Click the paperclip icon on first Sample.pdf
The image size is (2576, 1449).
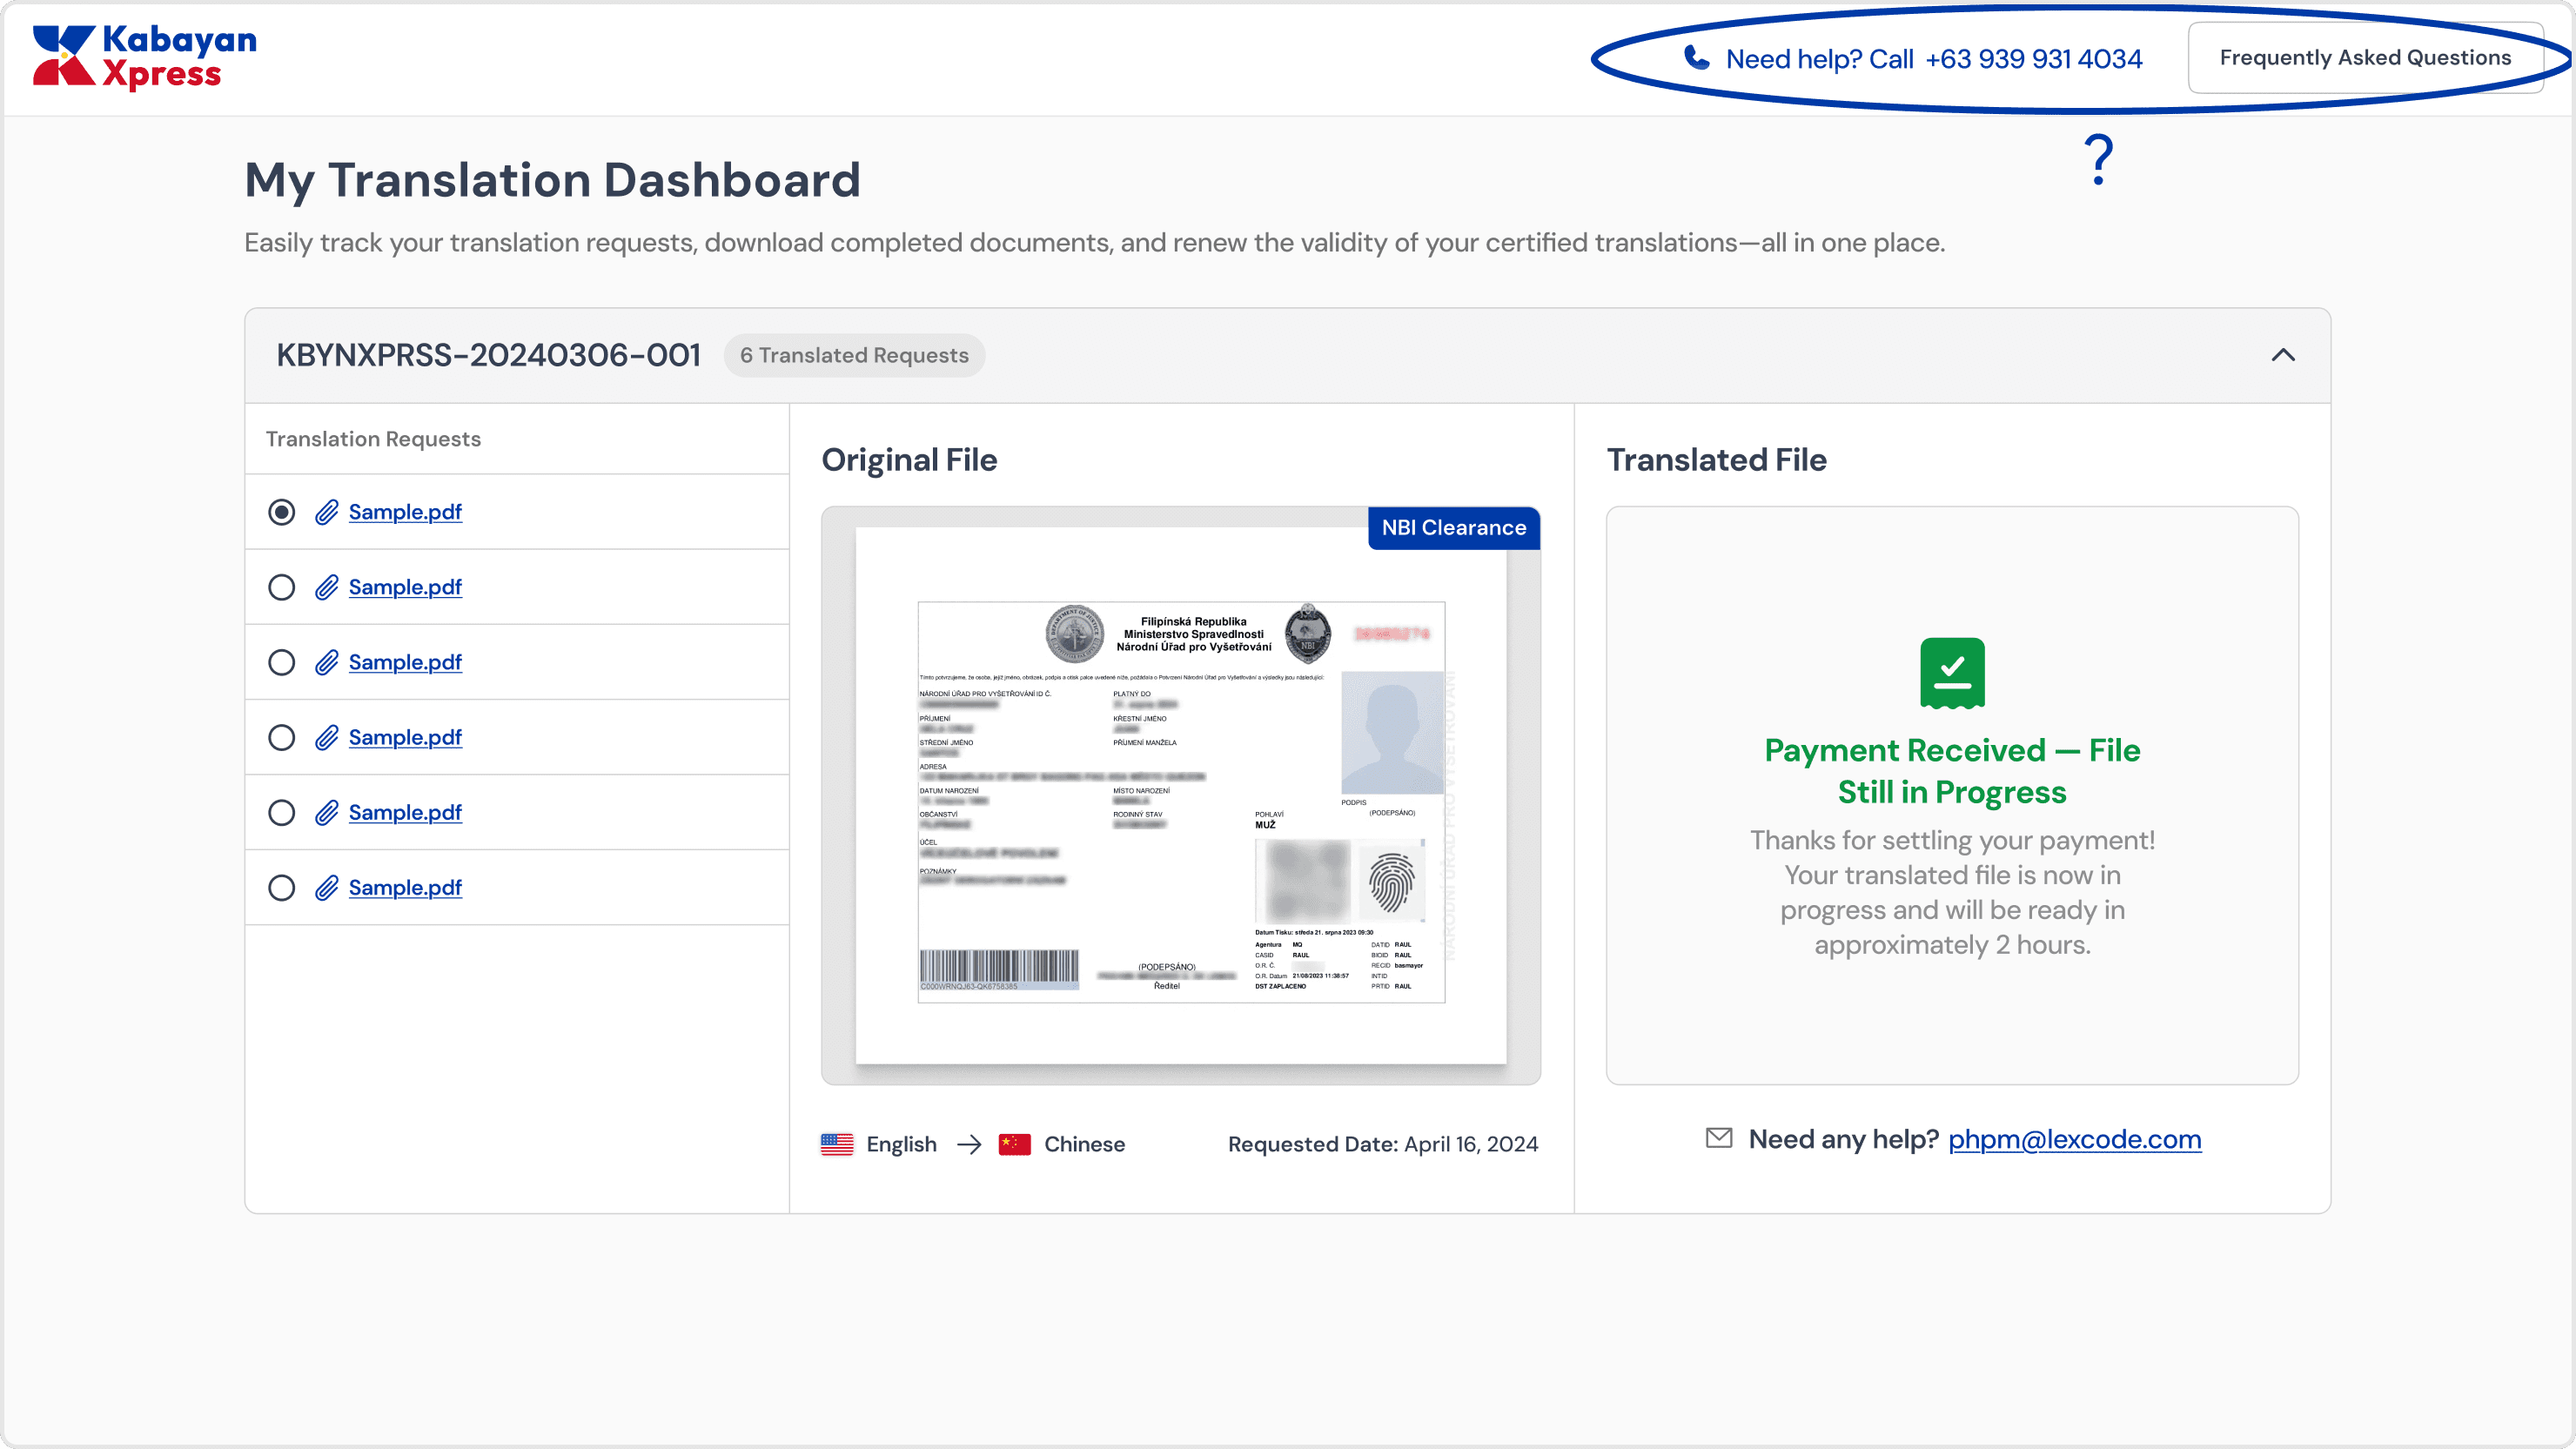tap(326, 512)
